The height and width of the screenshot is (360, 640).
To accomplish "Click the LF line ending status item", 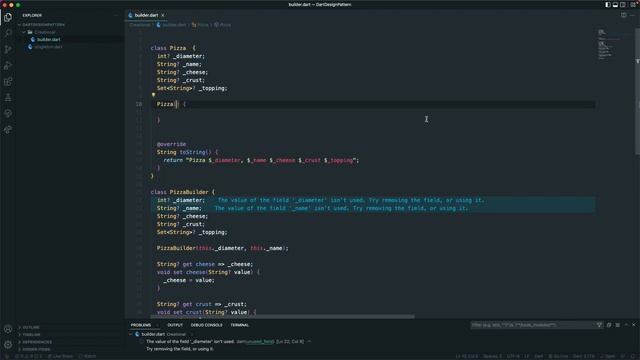I will (x=527, y=356).
